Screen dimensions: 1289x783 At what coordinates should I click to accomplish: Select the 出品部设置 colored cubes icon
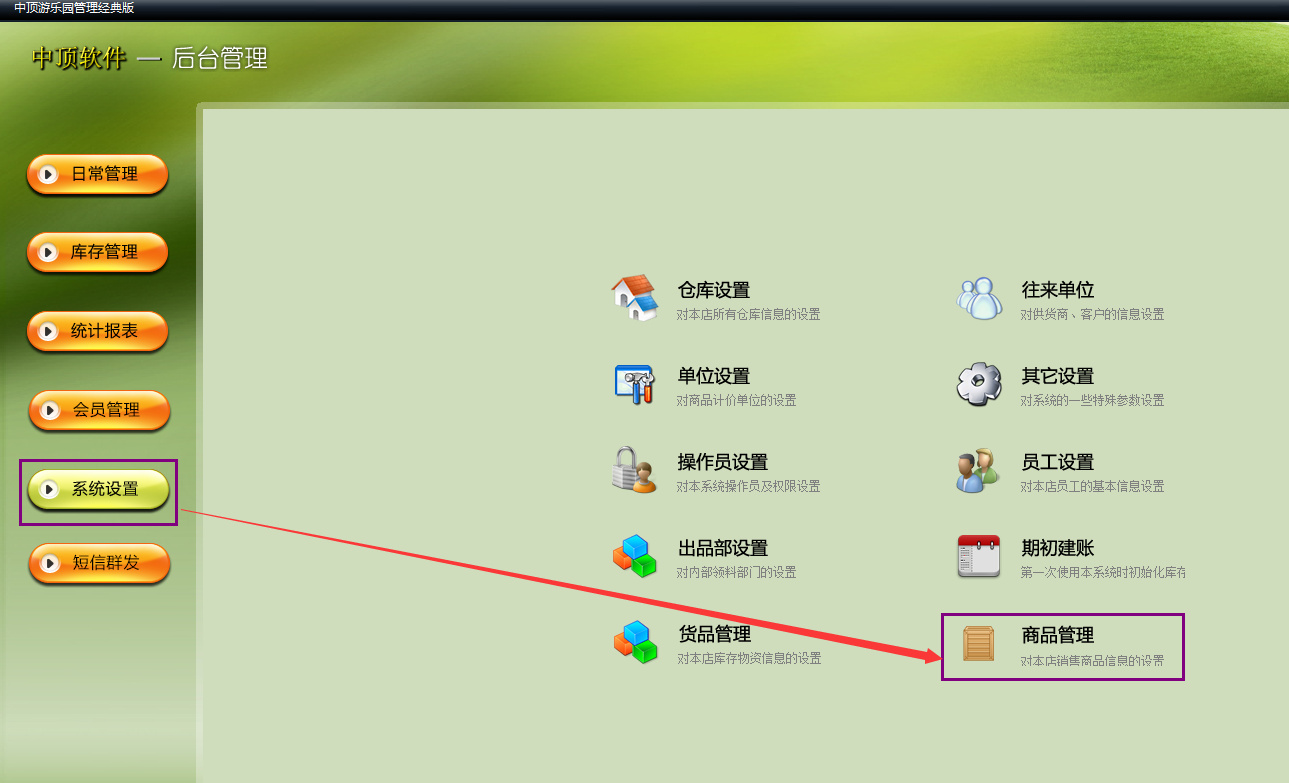[x=635, y=556]
